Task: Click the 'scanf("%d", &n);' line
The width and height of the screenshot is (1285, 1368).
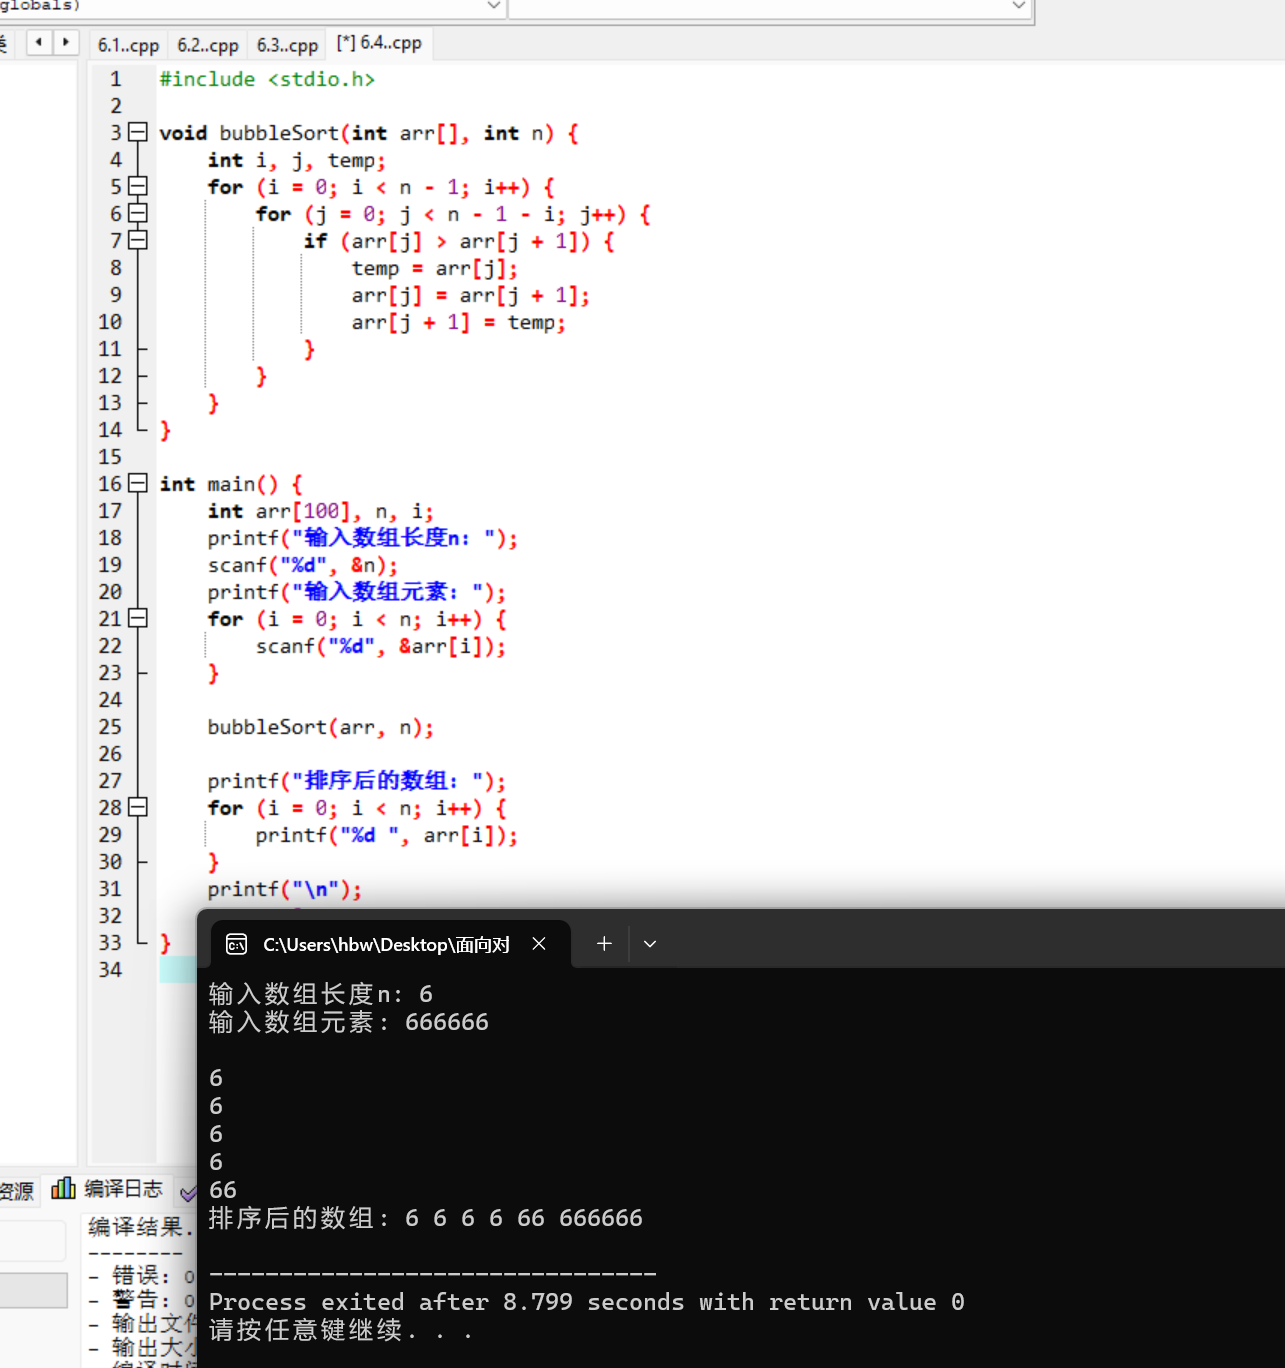Action: [303, 565]
